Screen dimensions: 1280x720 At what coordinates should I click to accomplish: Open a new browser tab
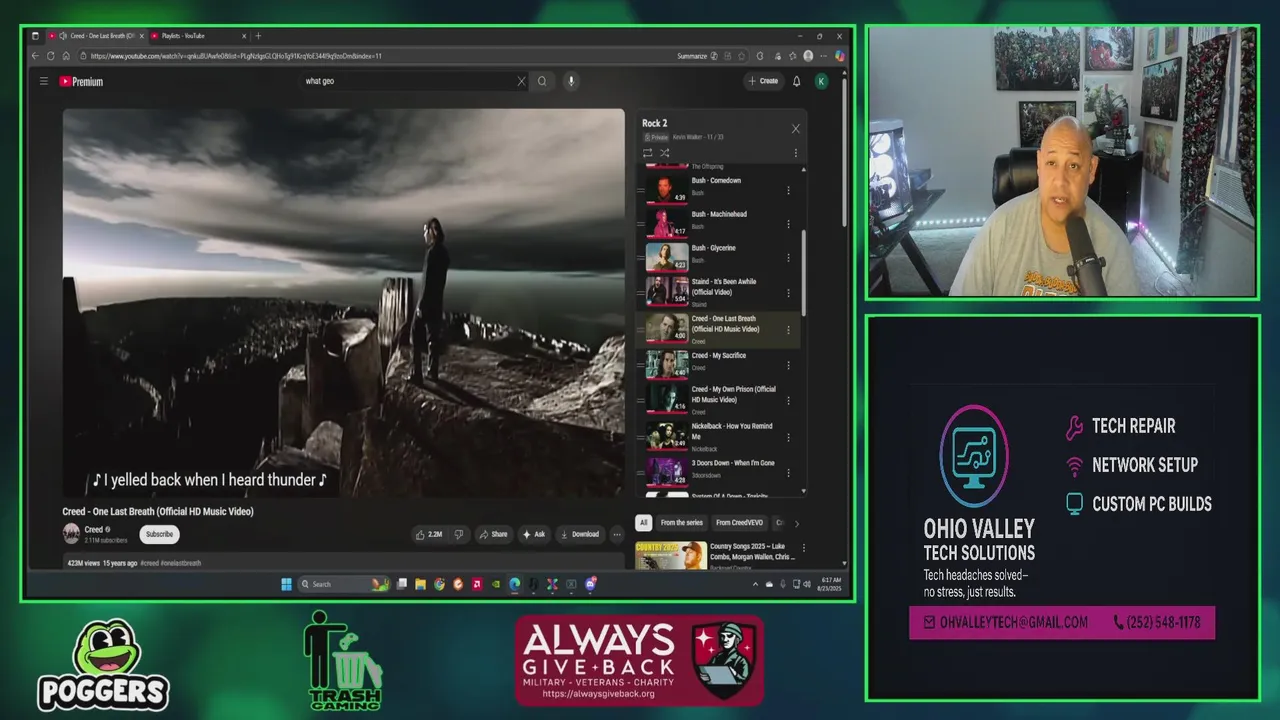click(258, 36)
